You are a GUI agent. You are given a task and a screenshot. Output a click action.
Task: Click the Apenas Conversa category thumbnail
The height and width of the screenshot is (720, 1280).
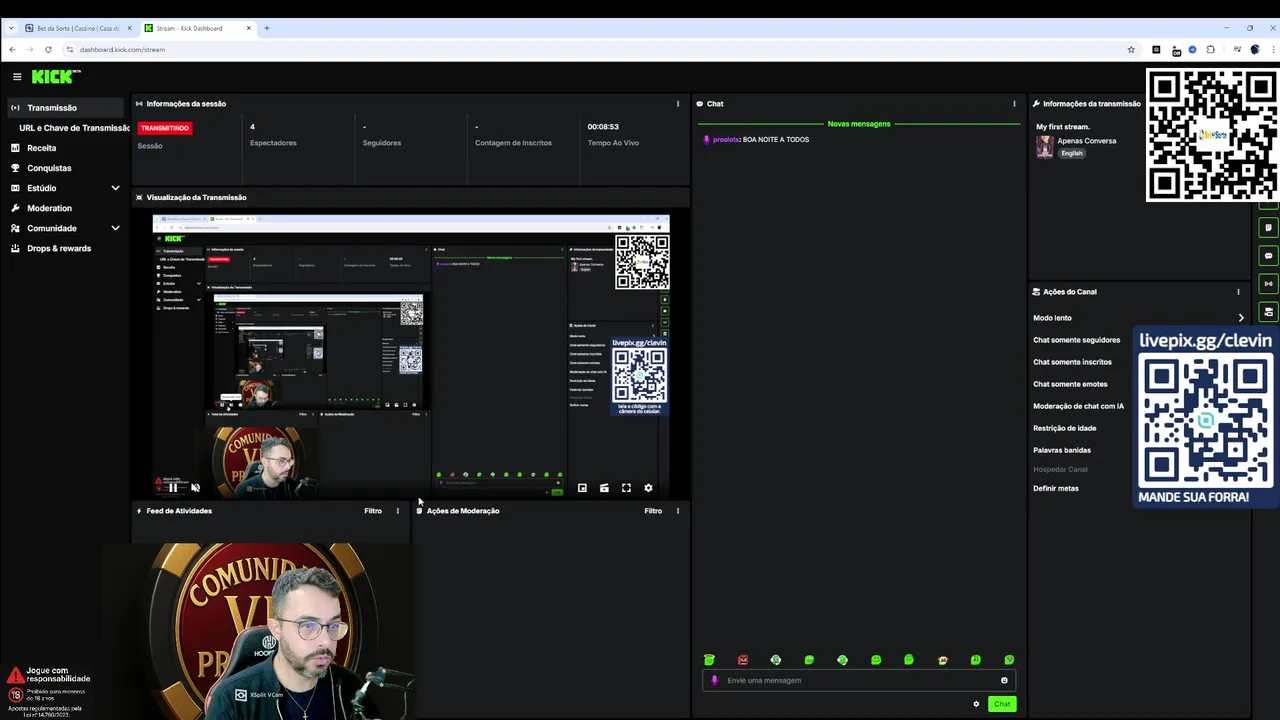pos(1045,147)
